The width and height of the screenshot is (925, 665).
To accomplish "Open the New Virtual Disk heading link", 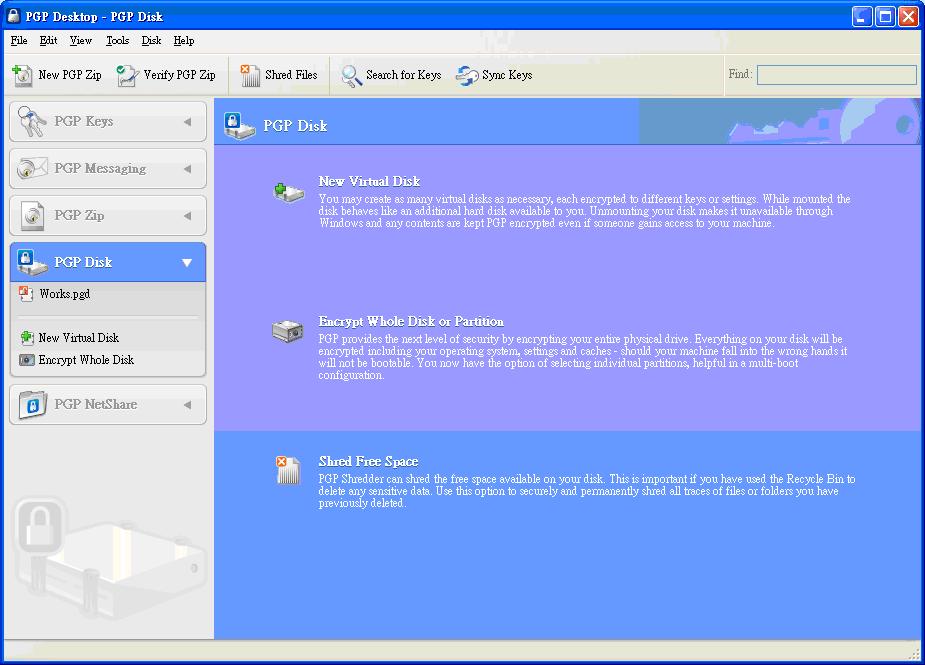I will tap(369, 181).
